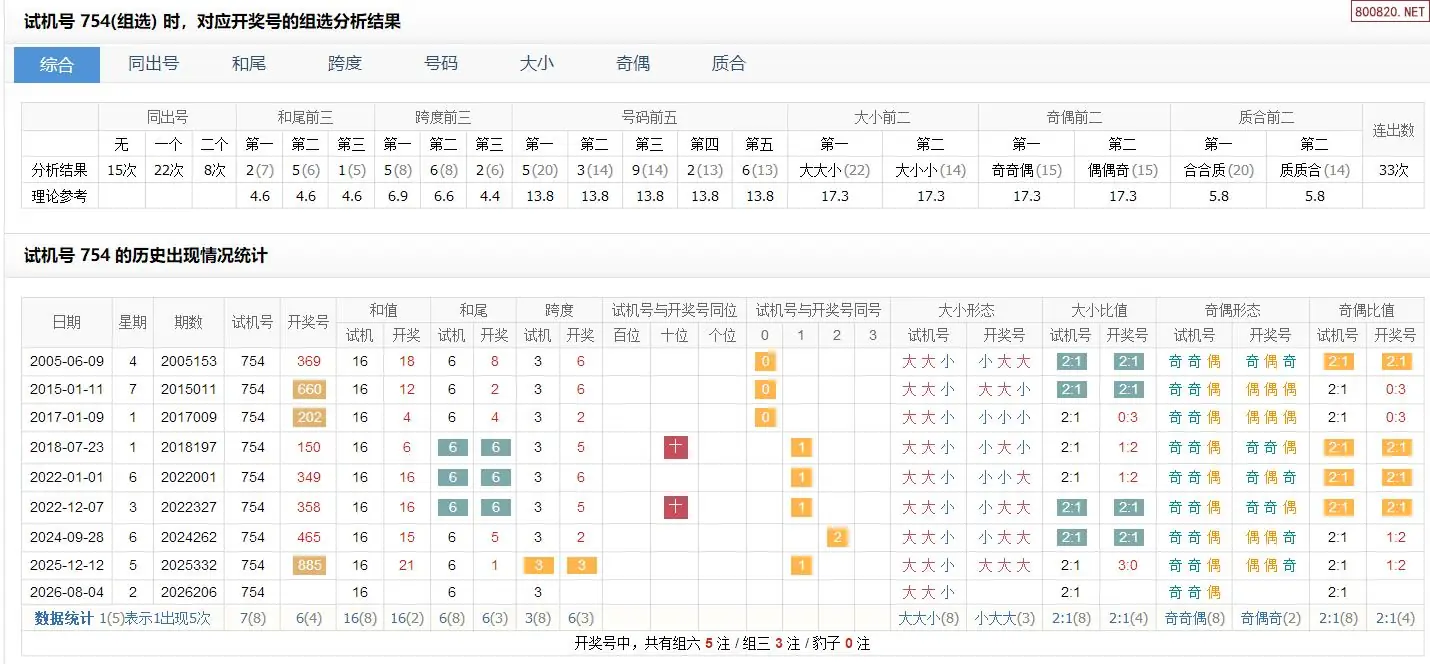Select the 综合 tab
Viewport: 1430px width, 664px height.
(x=57, y=64)
